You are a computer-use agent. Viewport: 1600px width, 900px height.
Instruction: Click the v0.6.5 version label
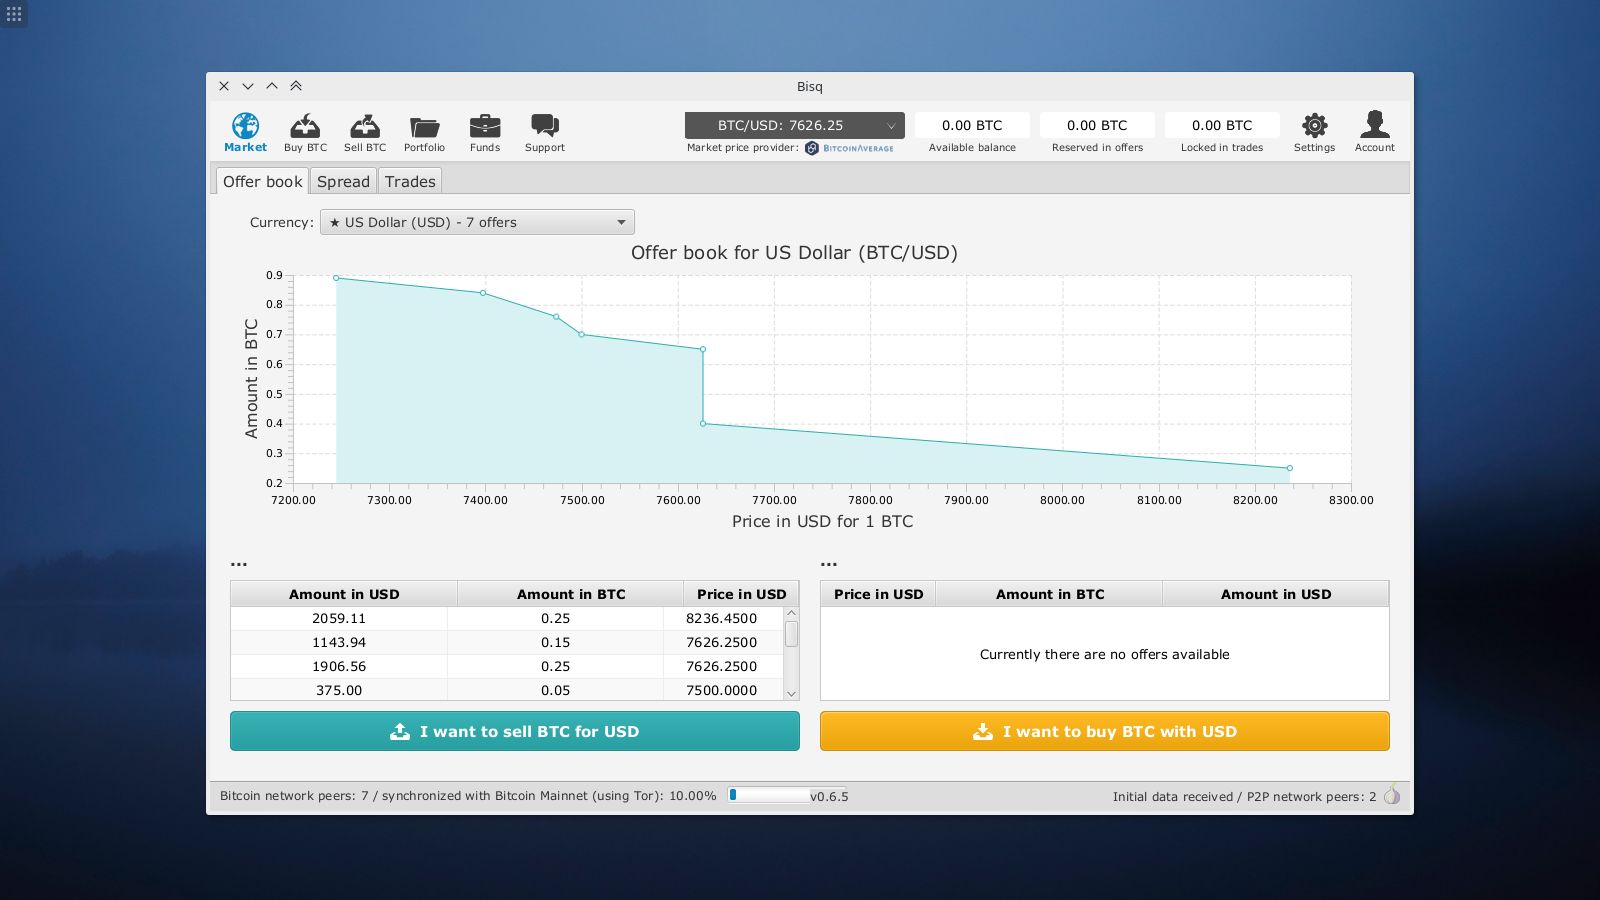(x=829, y=797)
